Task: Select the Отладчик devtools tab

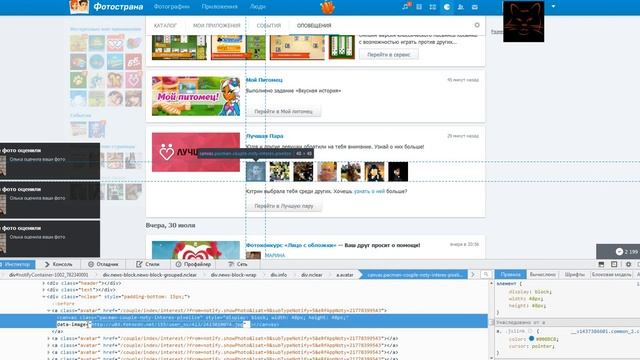Action: click(x=103, y=264)
